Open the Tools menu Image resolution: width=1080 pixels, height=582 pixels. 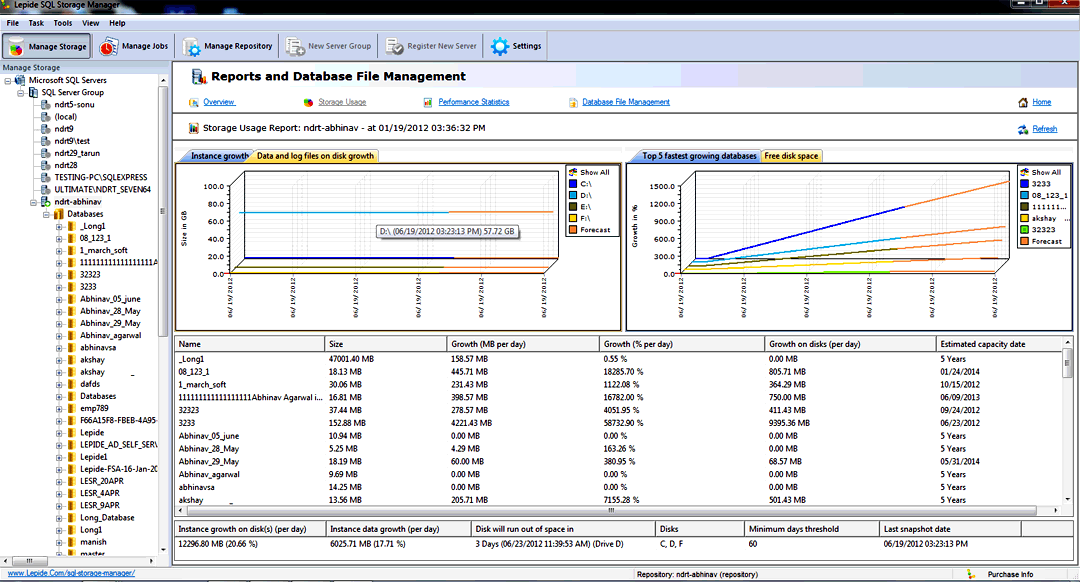pos(62,22)
